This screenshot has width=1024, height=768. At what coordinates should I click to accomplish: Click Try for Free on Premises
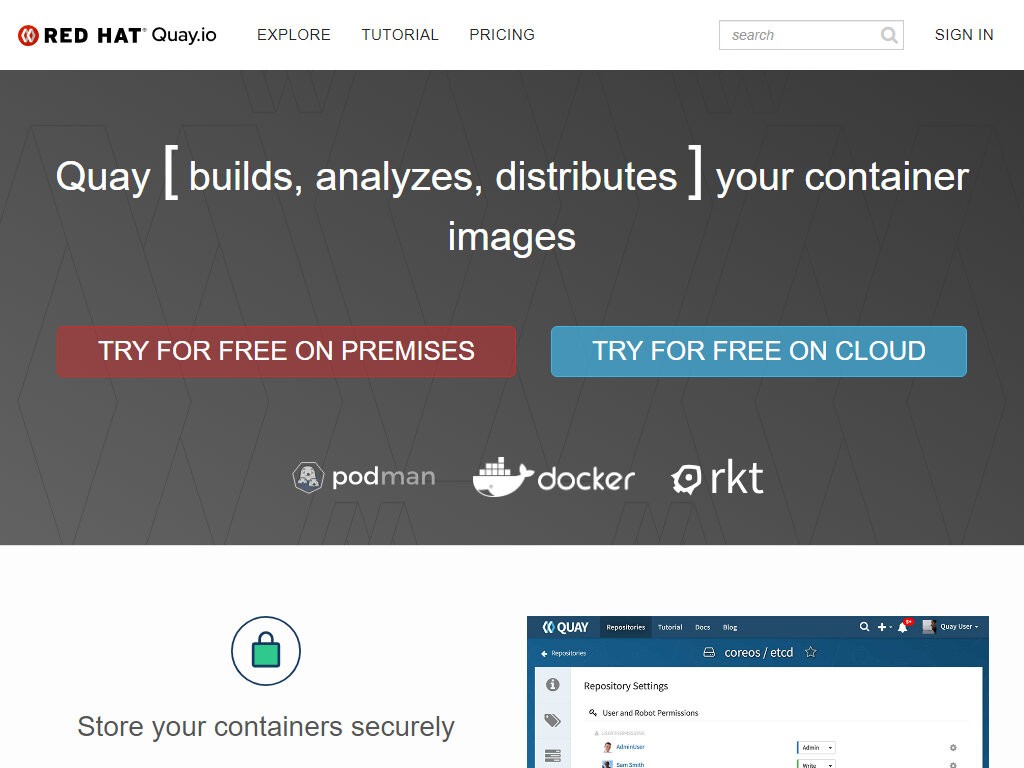pos(286,351)
